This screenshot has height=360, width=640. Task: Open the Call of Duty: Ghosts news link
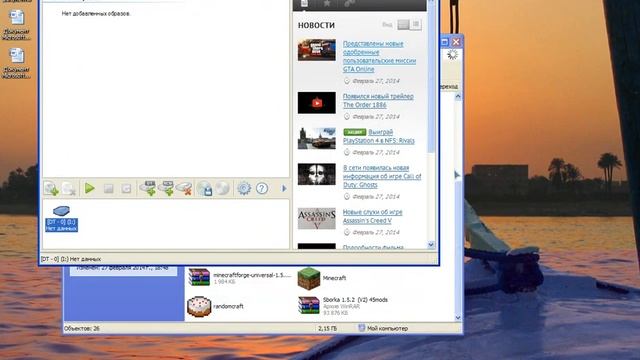[x=382, y=176]
